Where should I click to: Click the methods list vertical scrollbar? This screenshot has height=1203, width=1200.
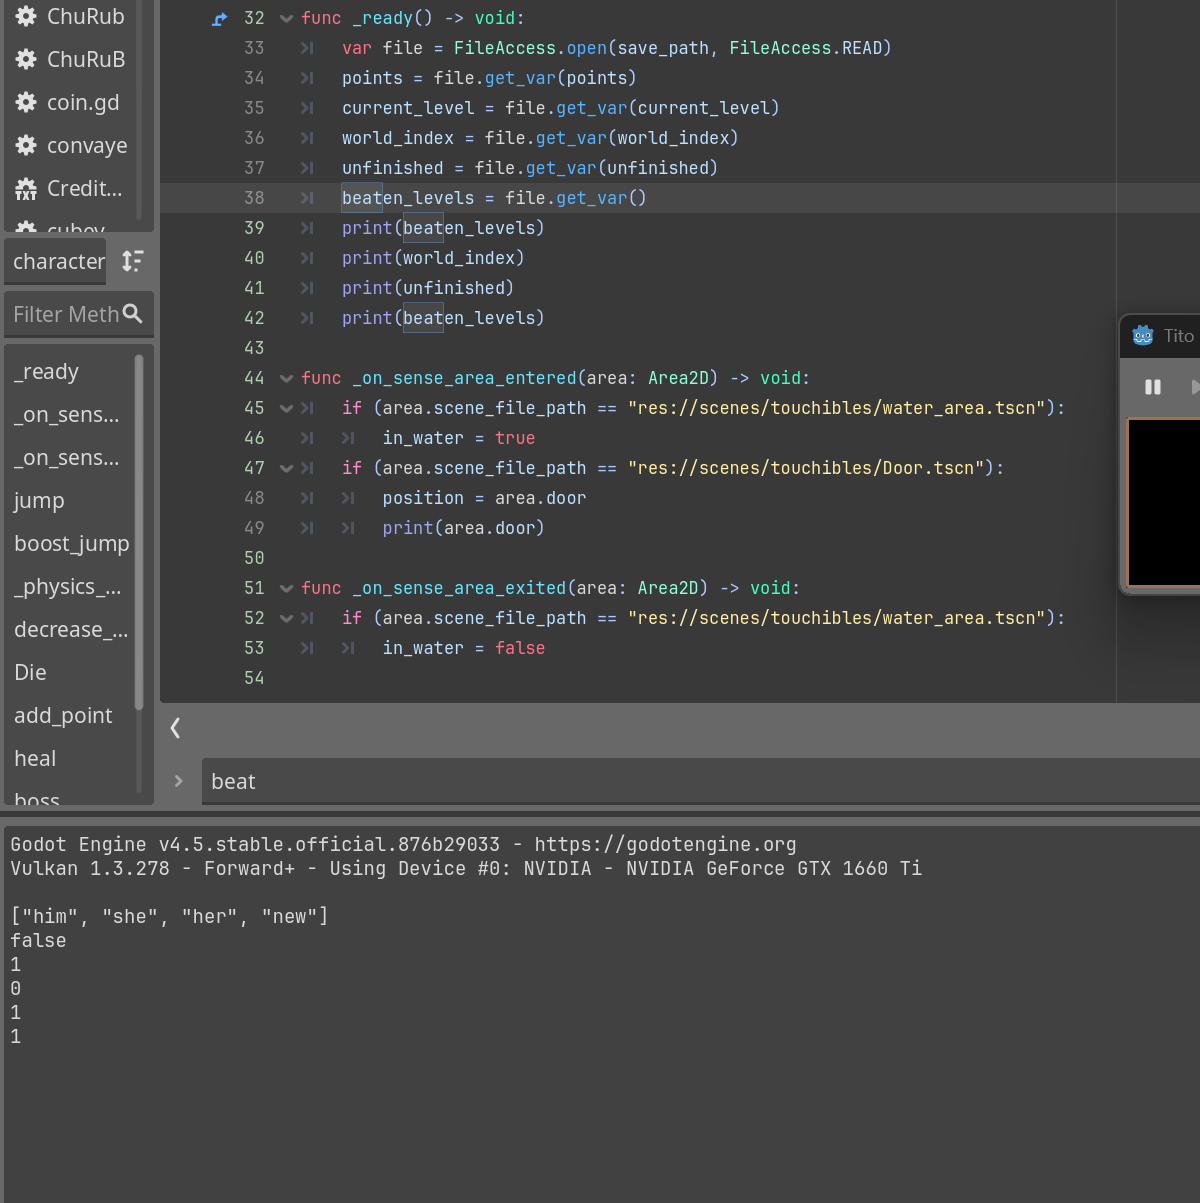point(139,530)
